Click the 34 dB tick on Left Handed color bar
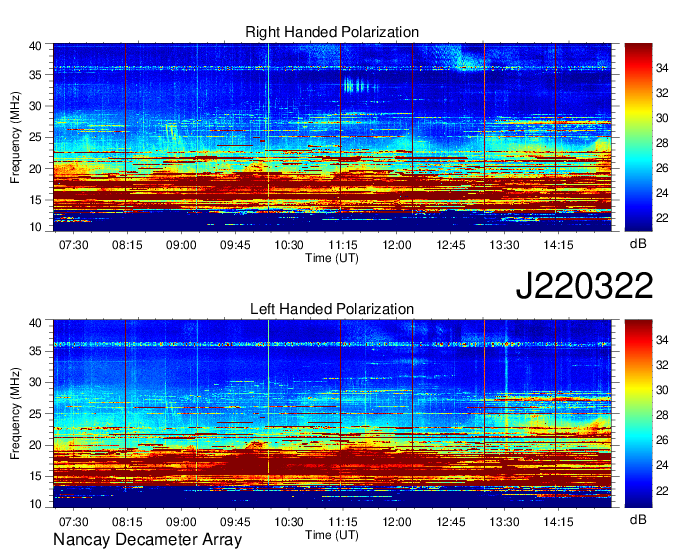 662,340
